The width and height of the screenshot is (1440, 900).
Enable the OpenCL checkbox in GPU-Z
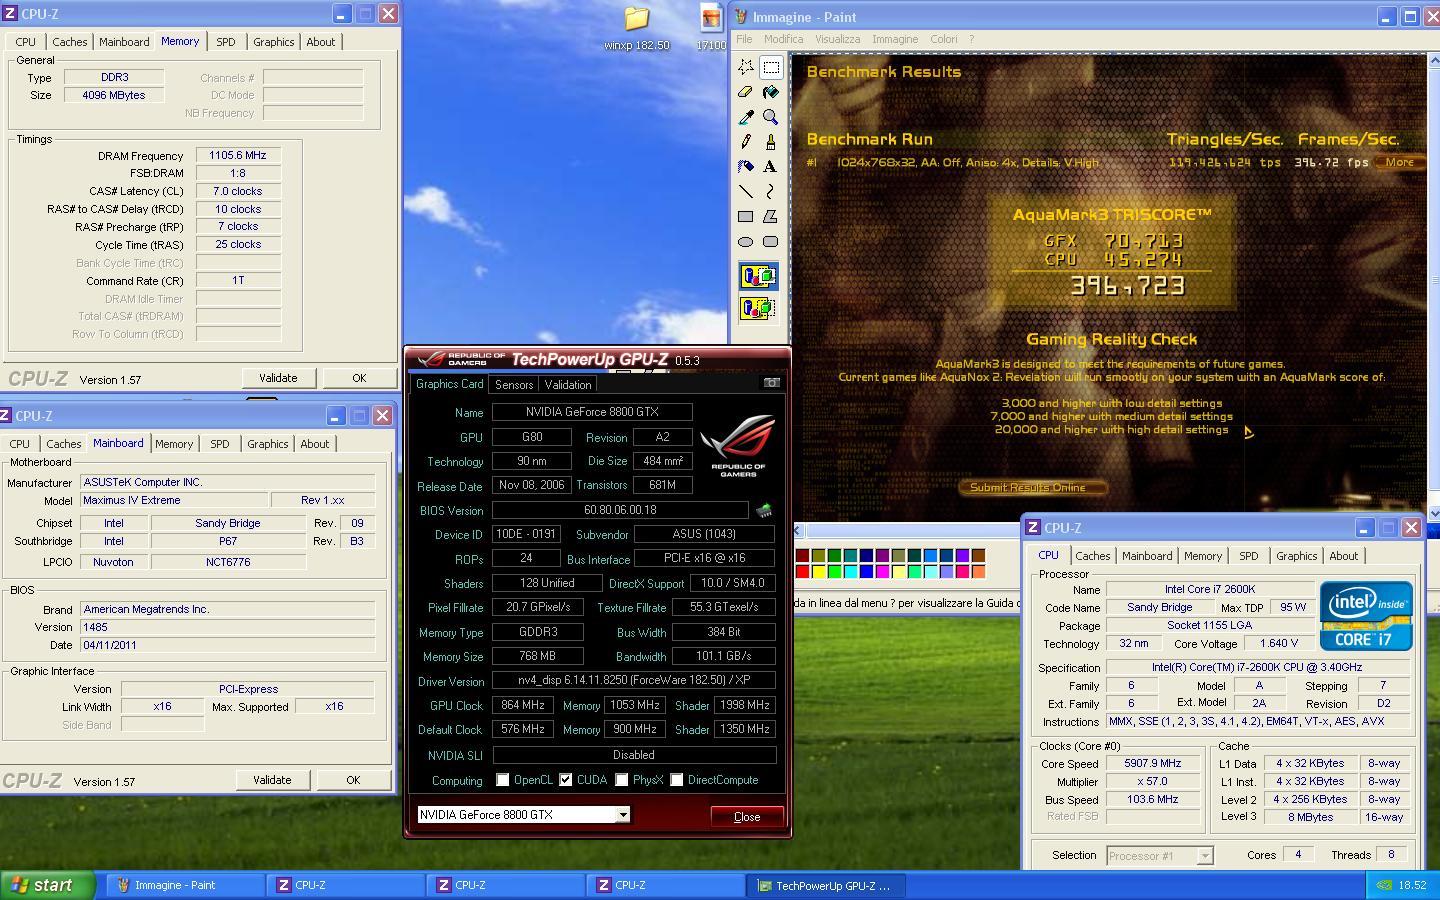pos(503,780)
